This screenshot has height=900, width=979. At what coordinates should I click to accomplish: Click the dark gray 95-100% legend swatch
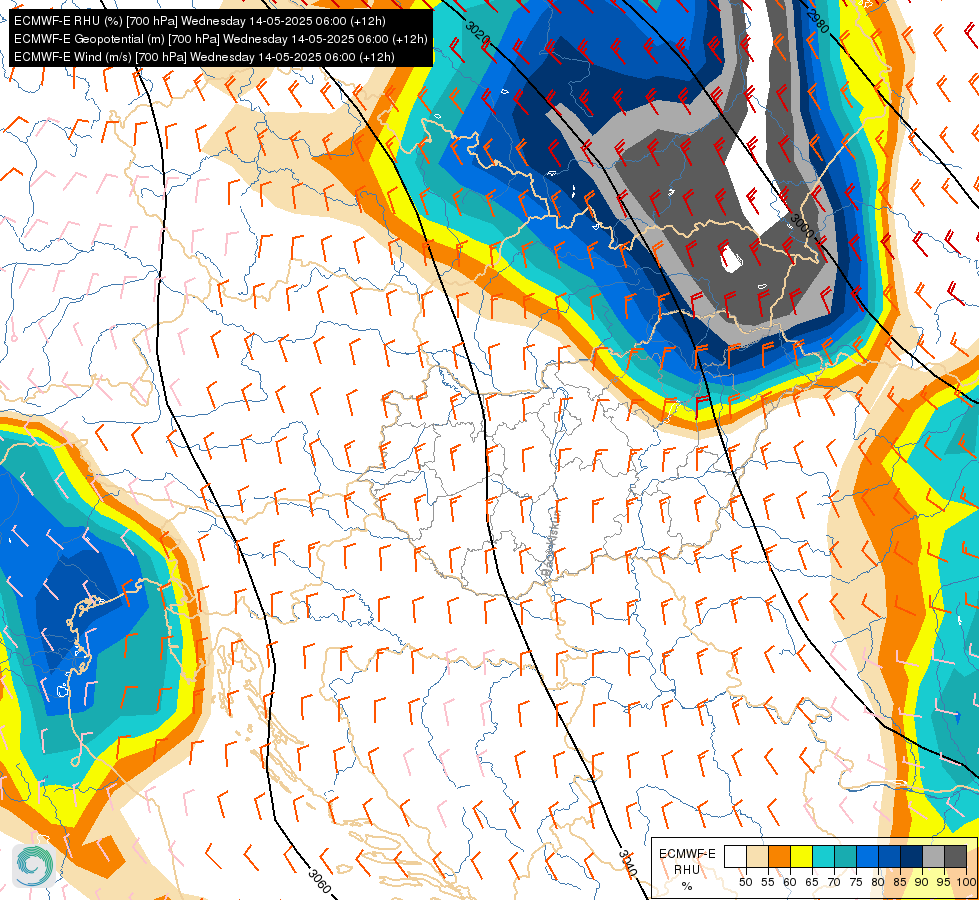956,856
